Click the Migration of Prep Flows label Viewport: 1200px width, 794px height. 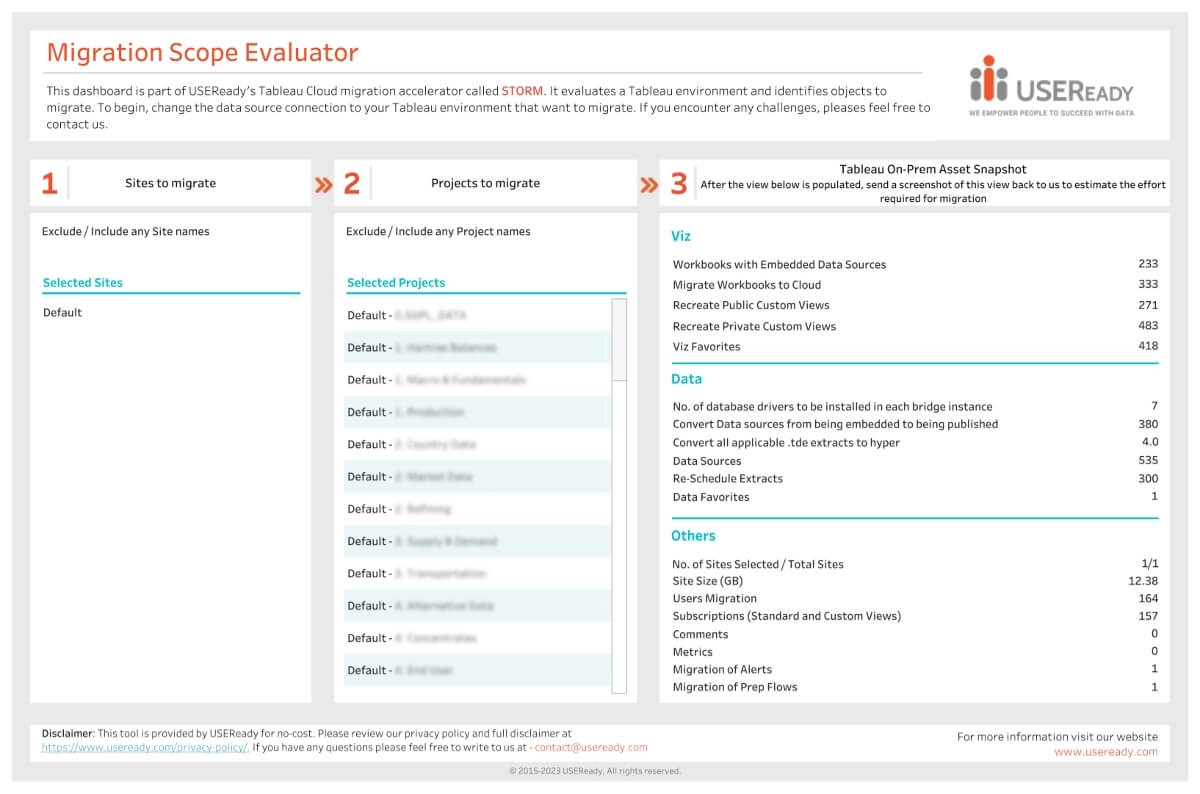(735, 687)
